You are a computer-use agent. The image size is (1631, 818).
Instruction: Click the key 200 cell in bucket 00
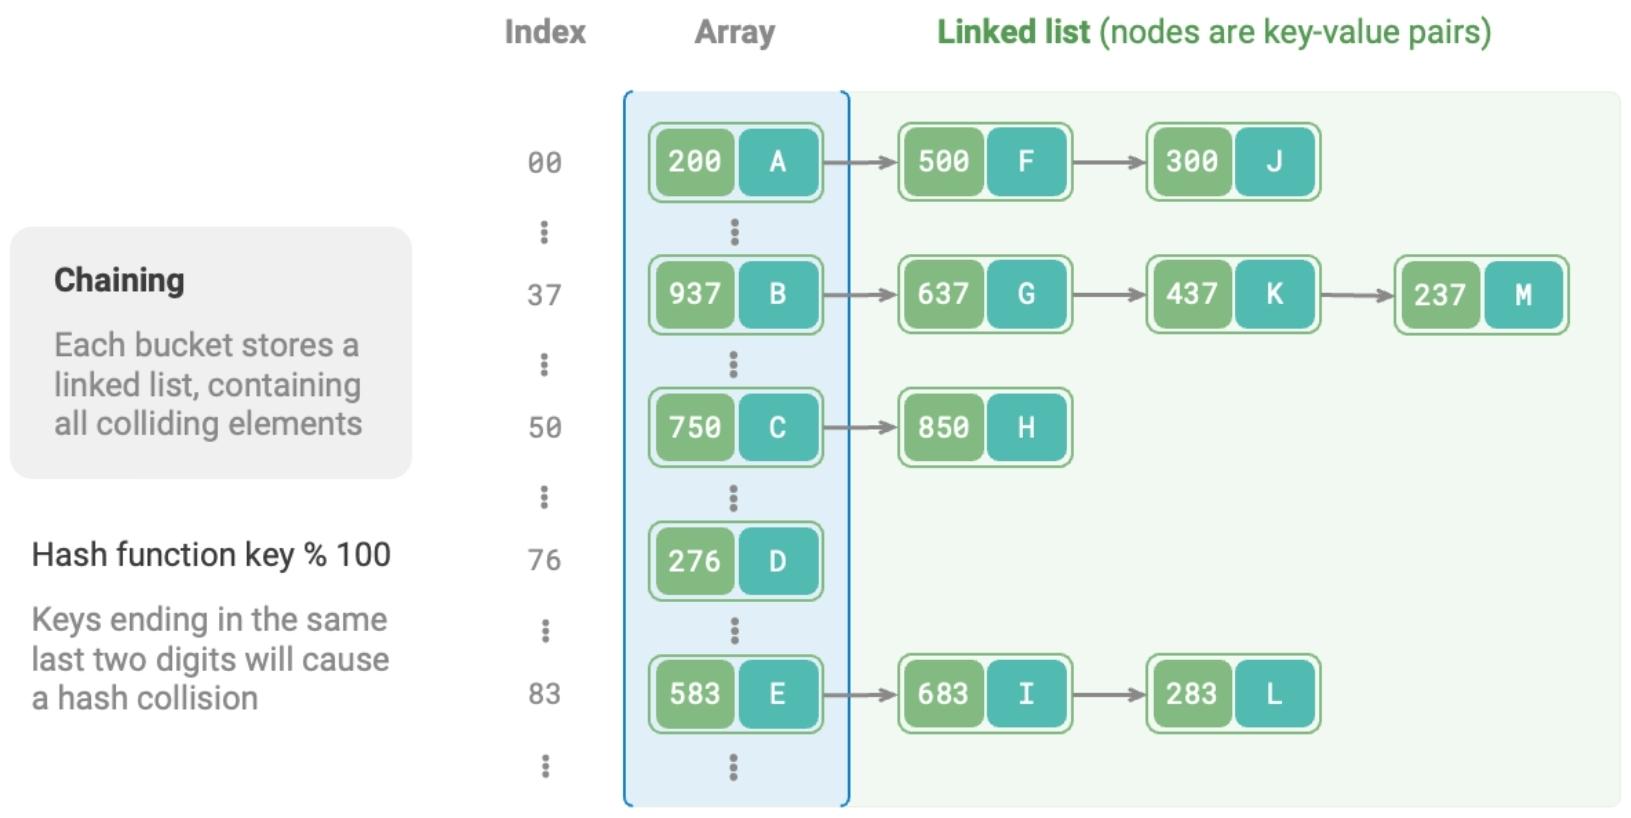[x=695, y=162]
